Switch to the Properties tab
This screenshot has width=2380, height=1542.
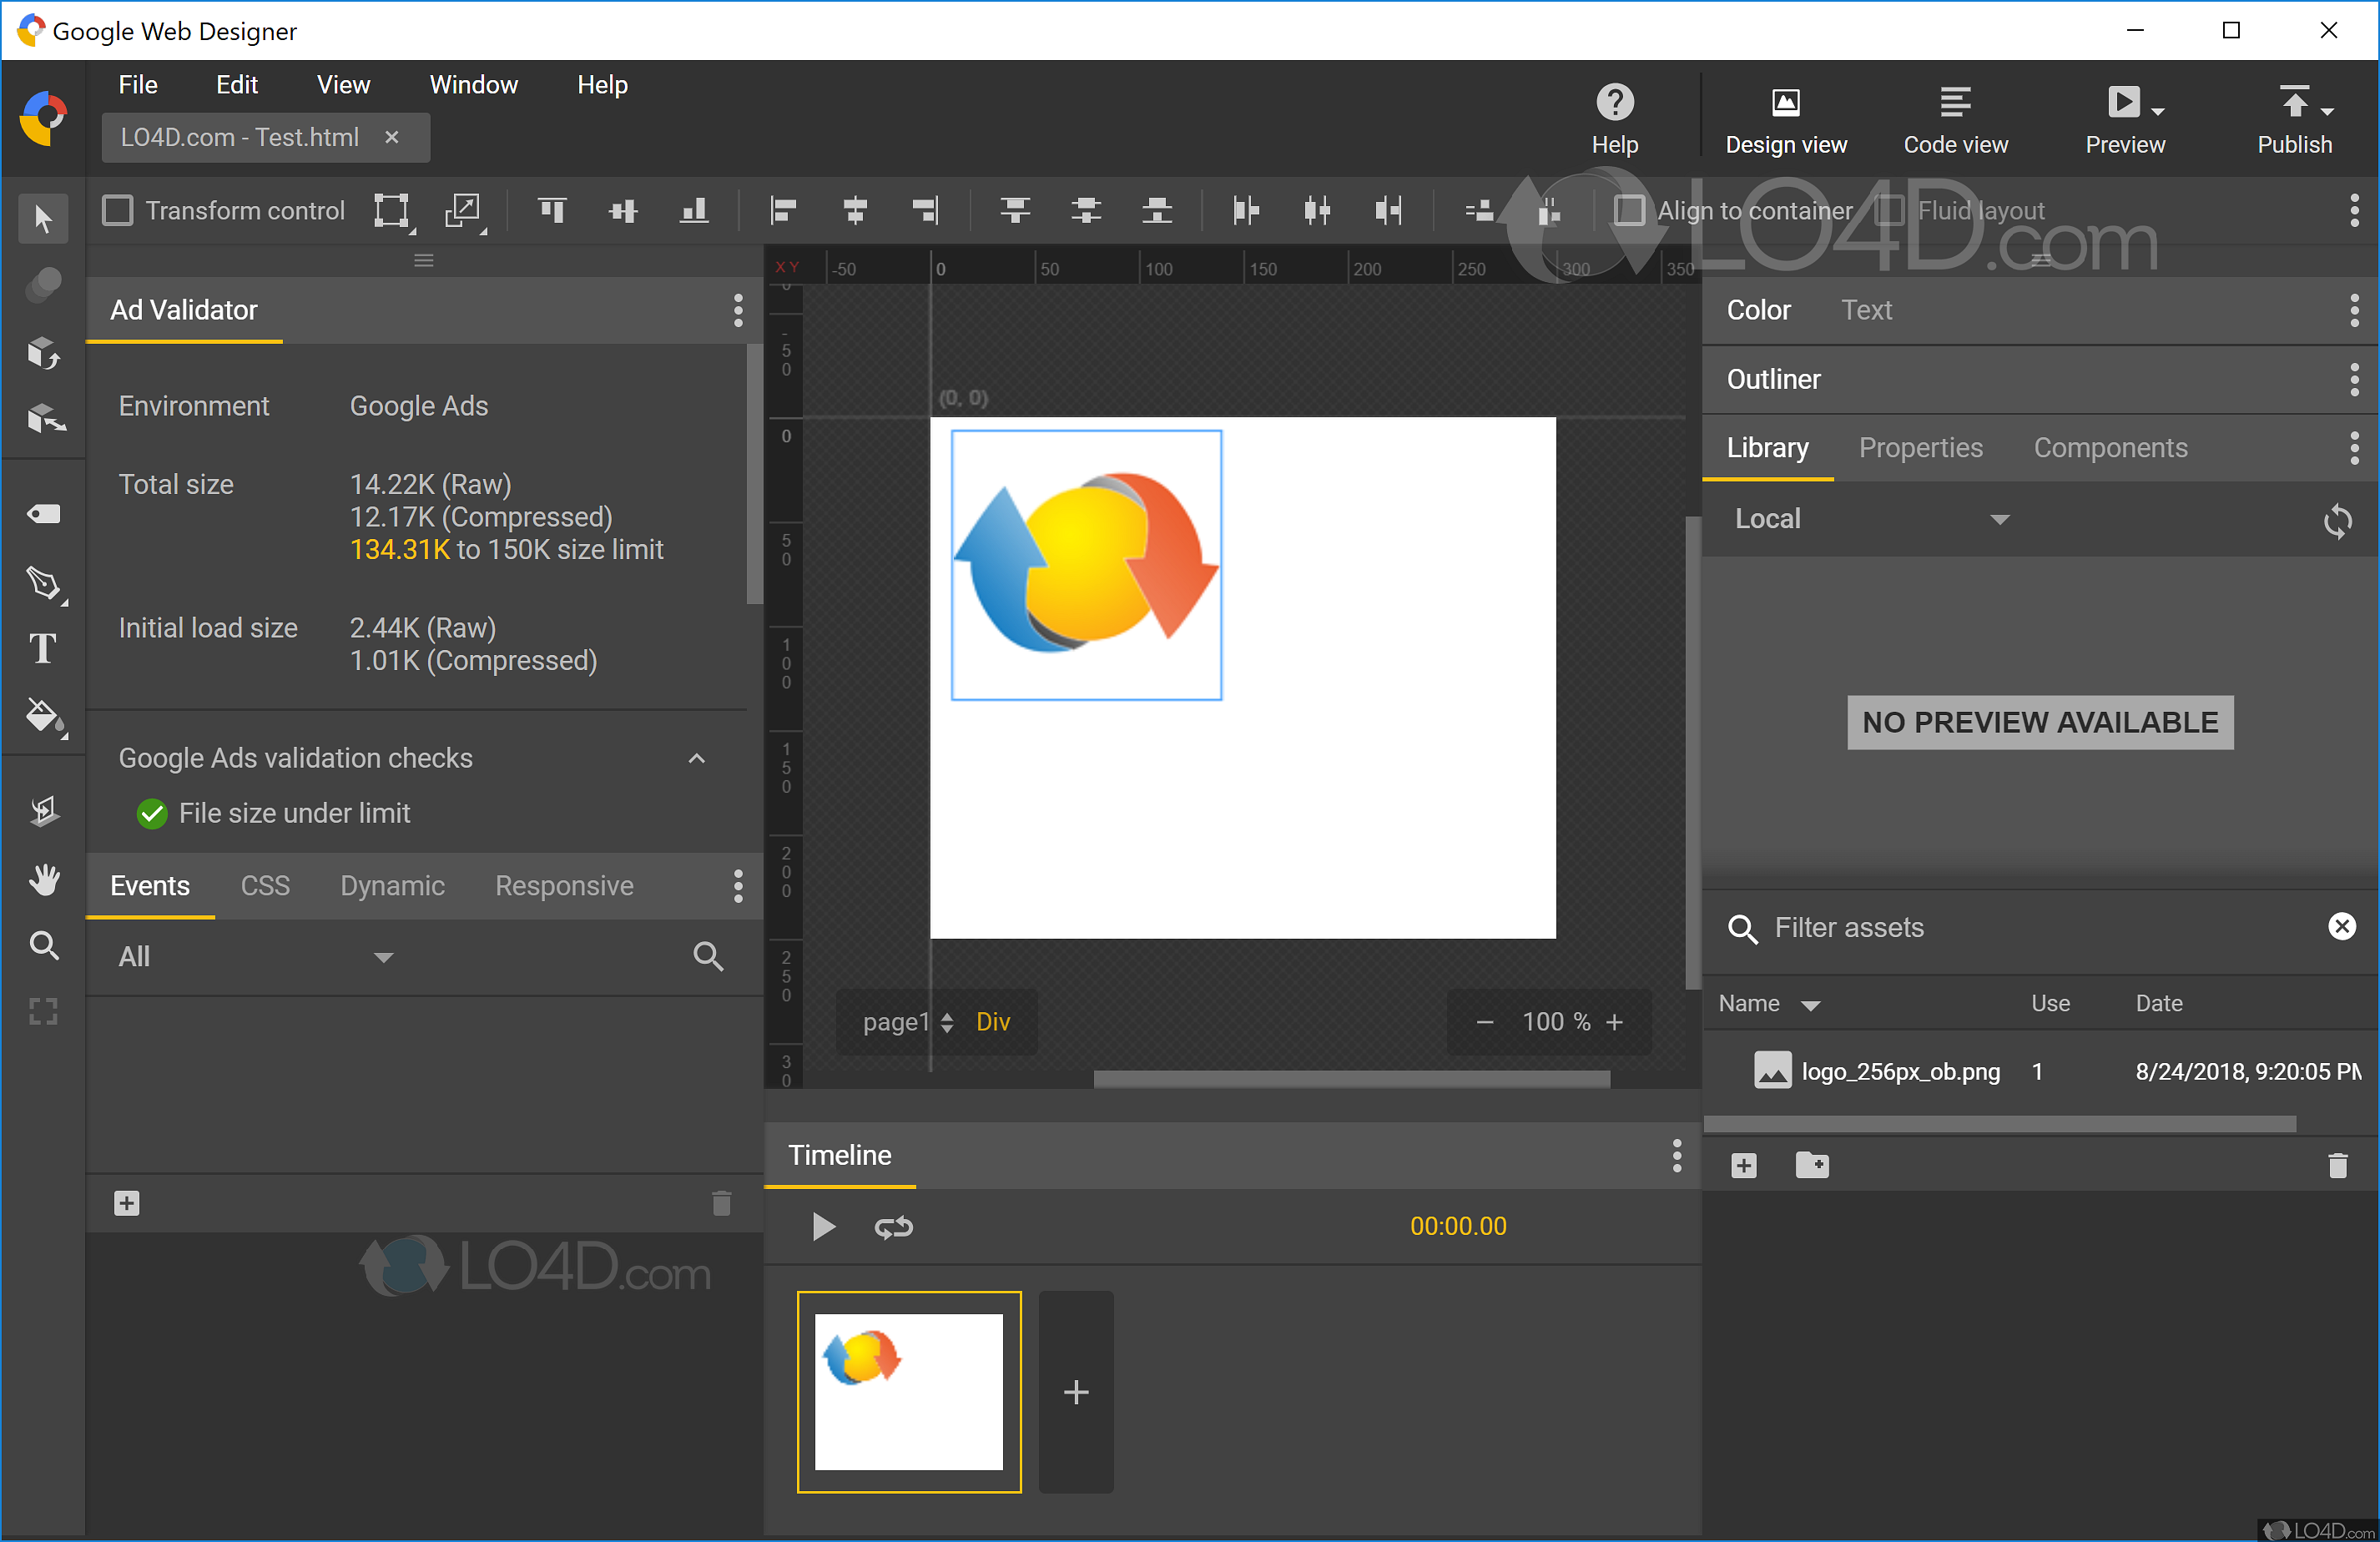[x=1920, y=448]
